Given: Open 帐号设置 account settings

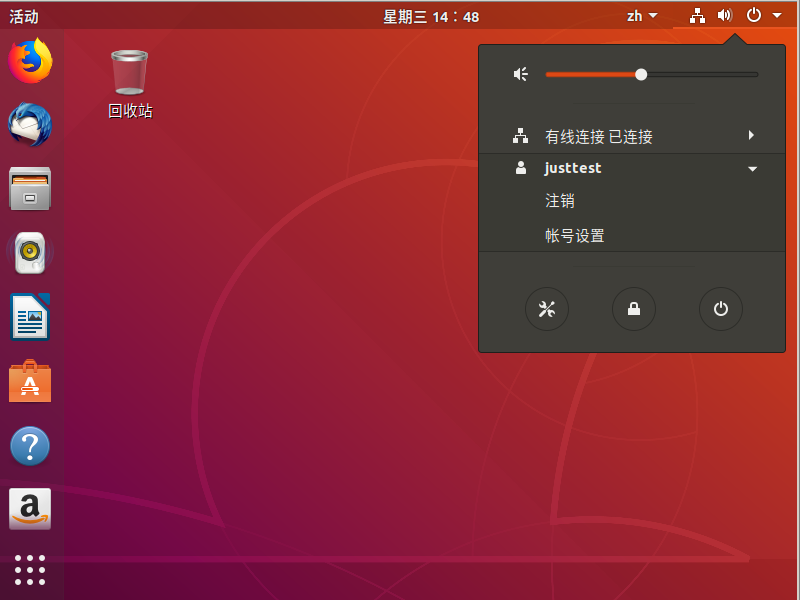Looking at the screenshot, I should [574, 236].
